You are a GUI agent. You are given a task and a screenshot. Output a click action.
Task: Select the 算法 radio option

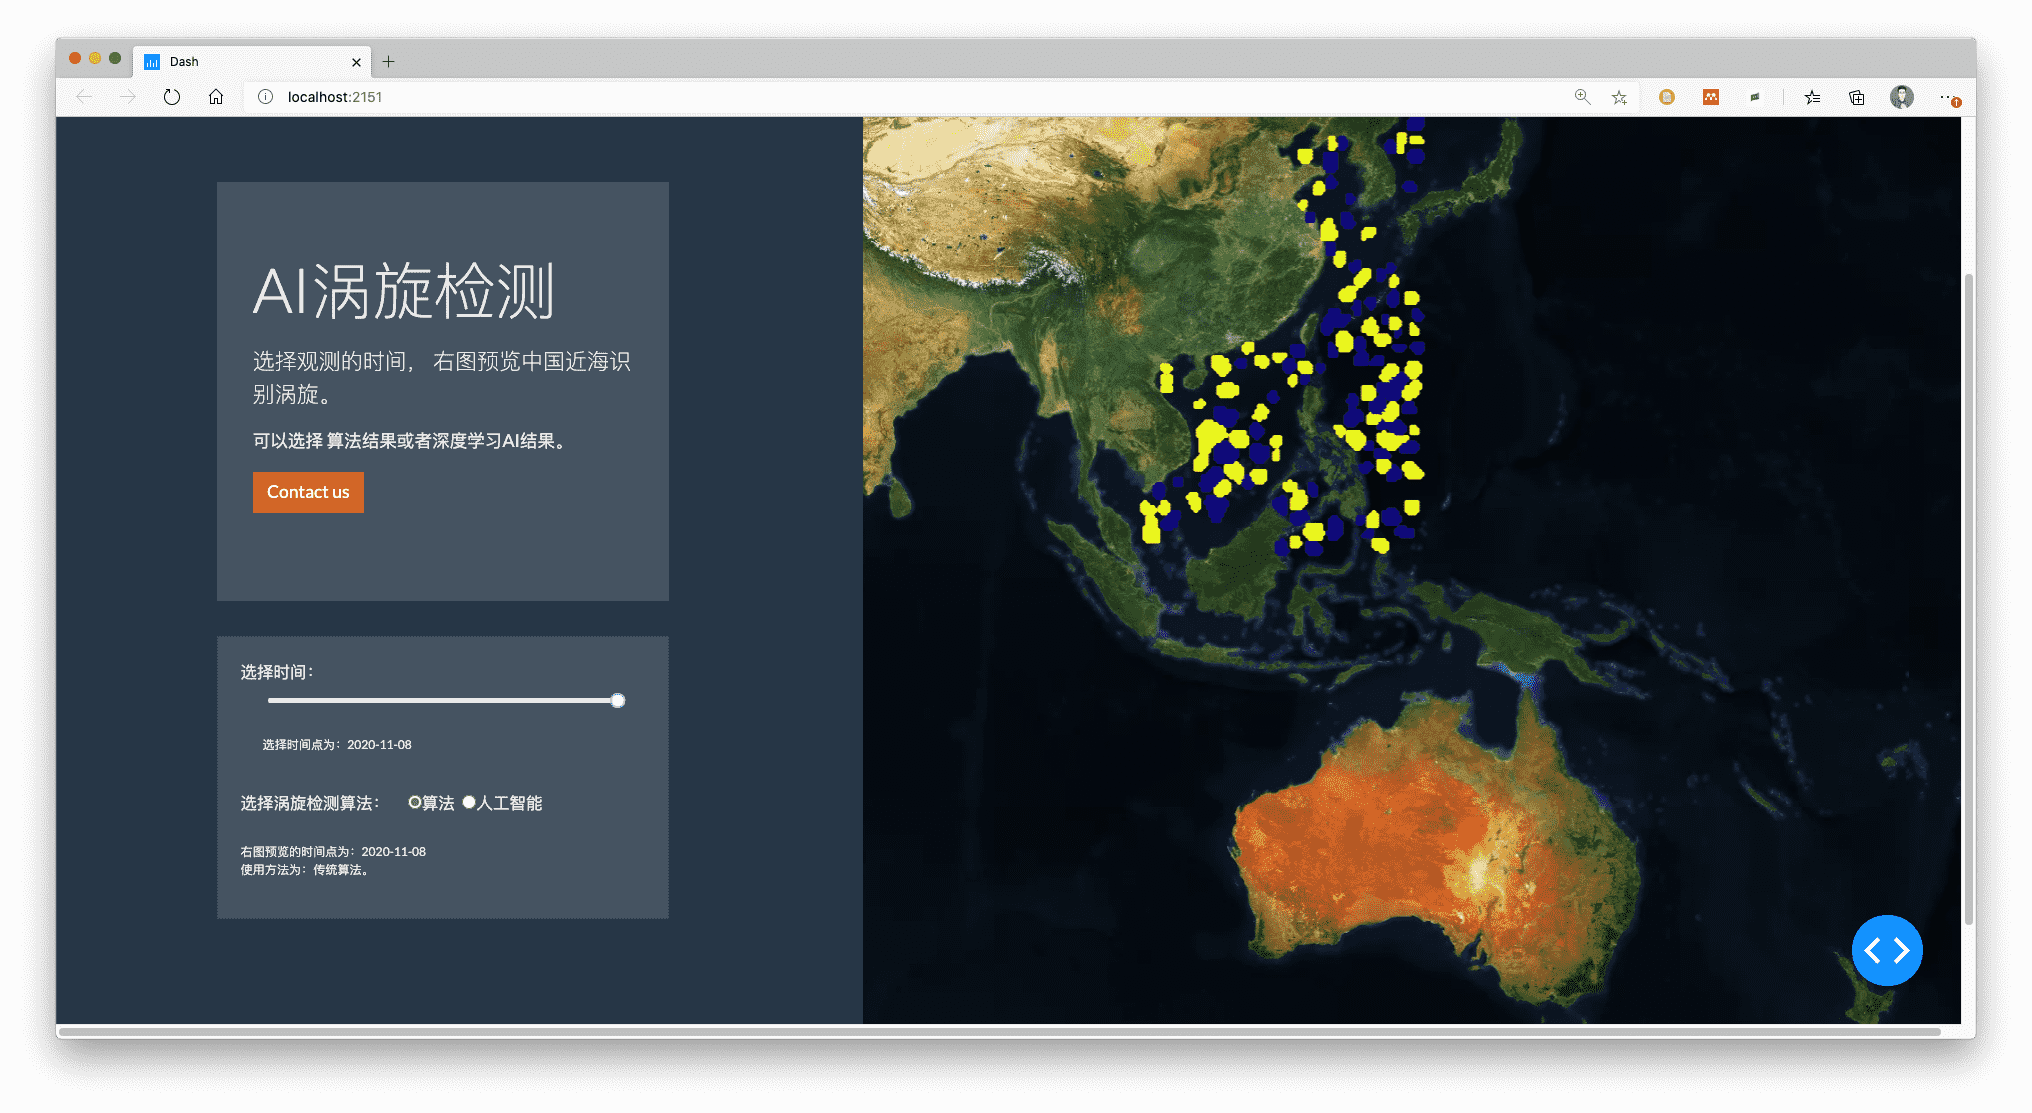[415, 802]
